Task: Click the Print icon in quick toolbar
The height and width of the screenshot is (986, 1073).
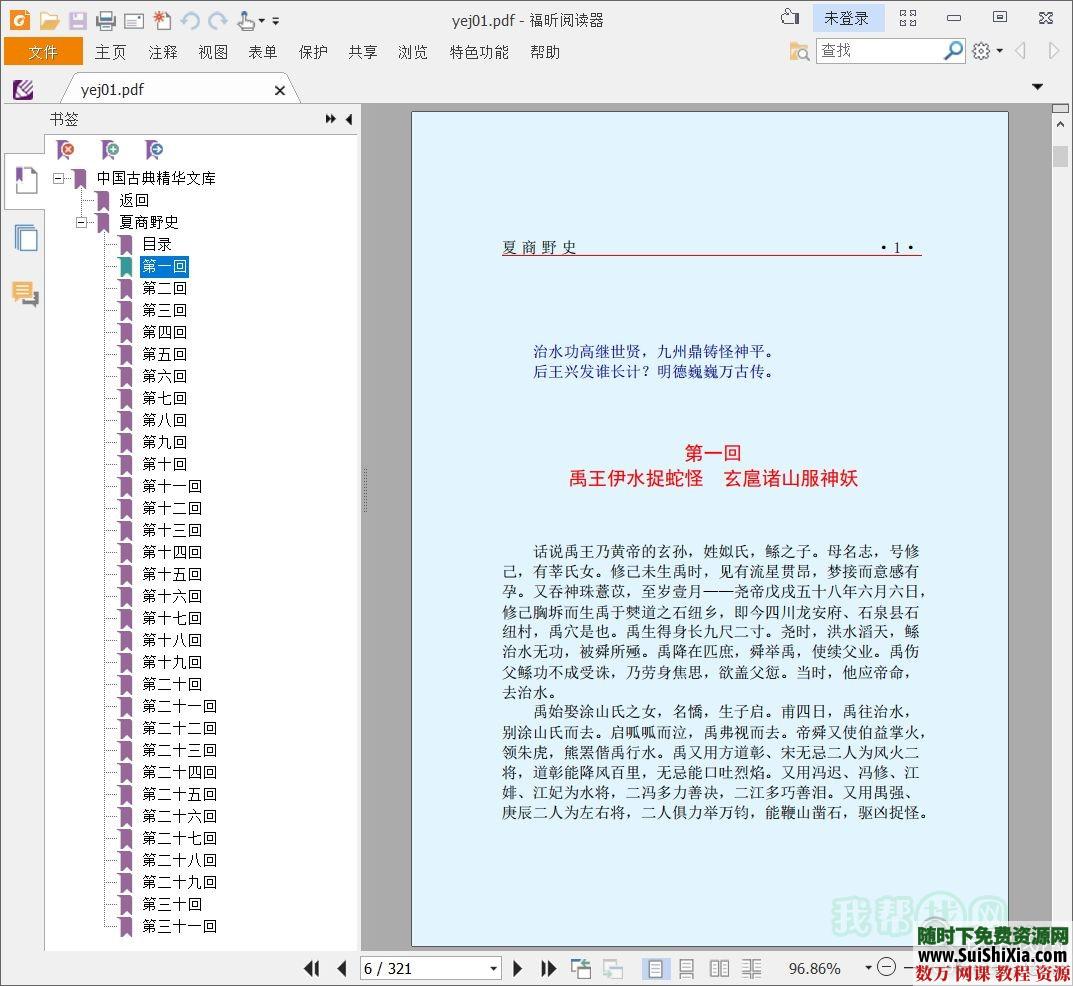Action: [106, 20]
